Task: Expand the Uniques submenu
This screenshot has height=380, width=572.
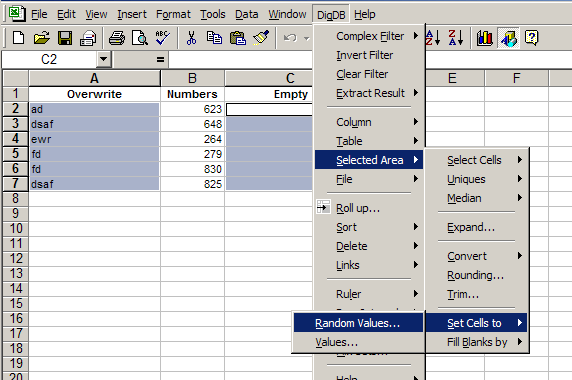Action: pyautogui.click(x=476, y=179)
